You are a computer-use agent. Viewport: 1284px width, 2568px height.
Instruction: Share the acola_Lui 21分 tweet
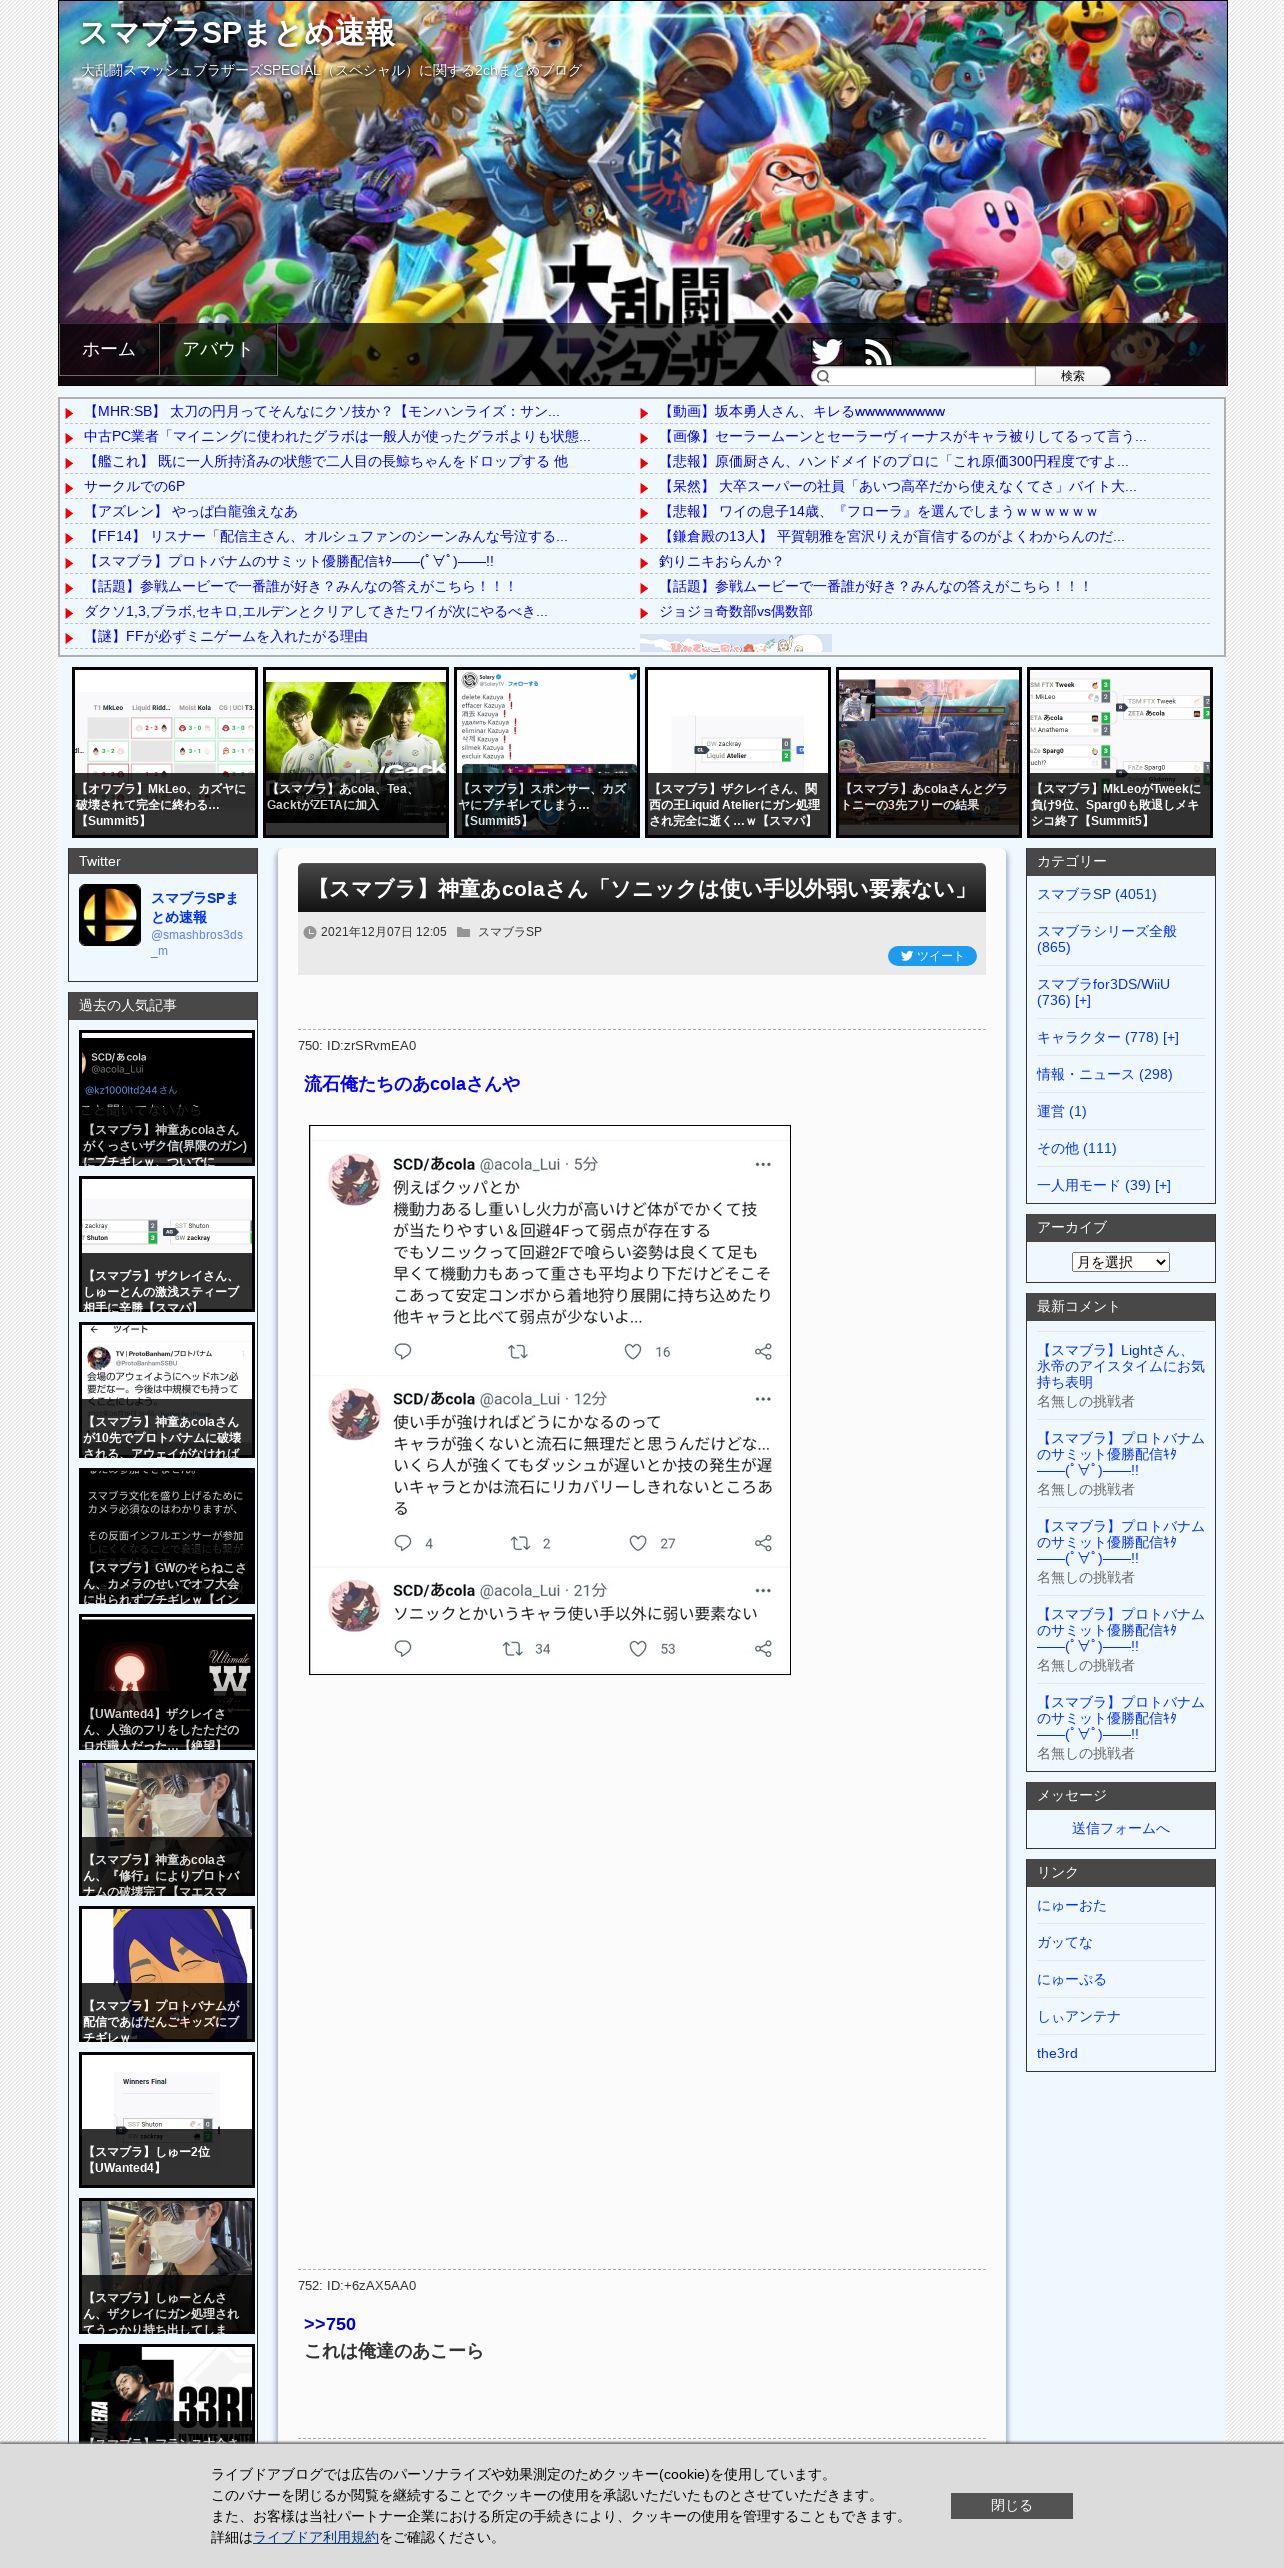pyautogui.click(x=763, y=1648)
